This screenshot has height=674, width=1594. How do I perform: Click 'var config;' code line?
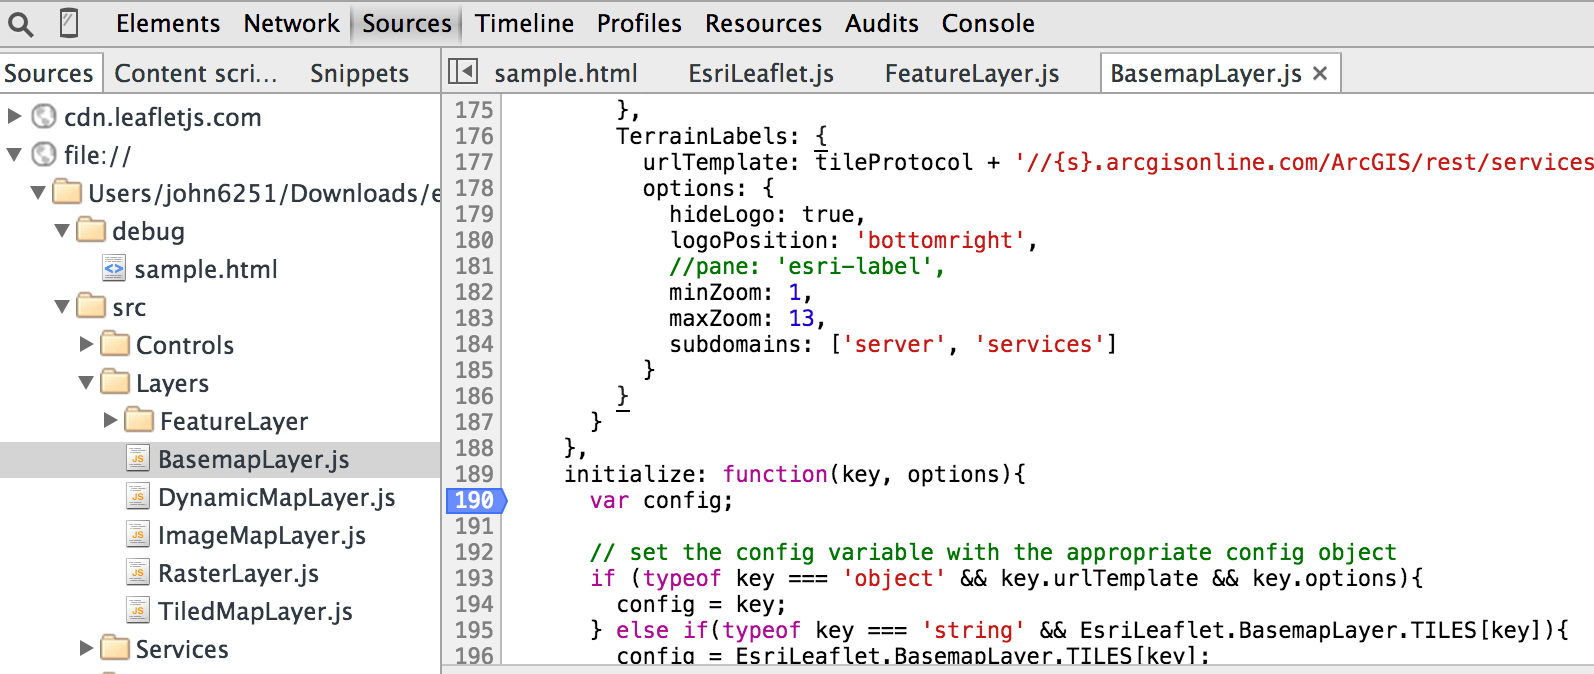point(661,500)
